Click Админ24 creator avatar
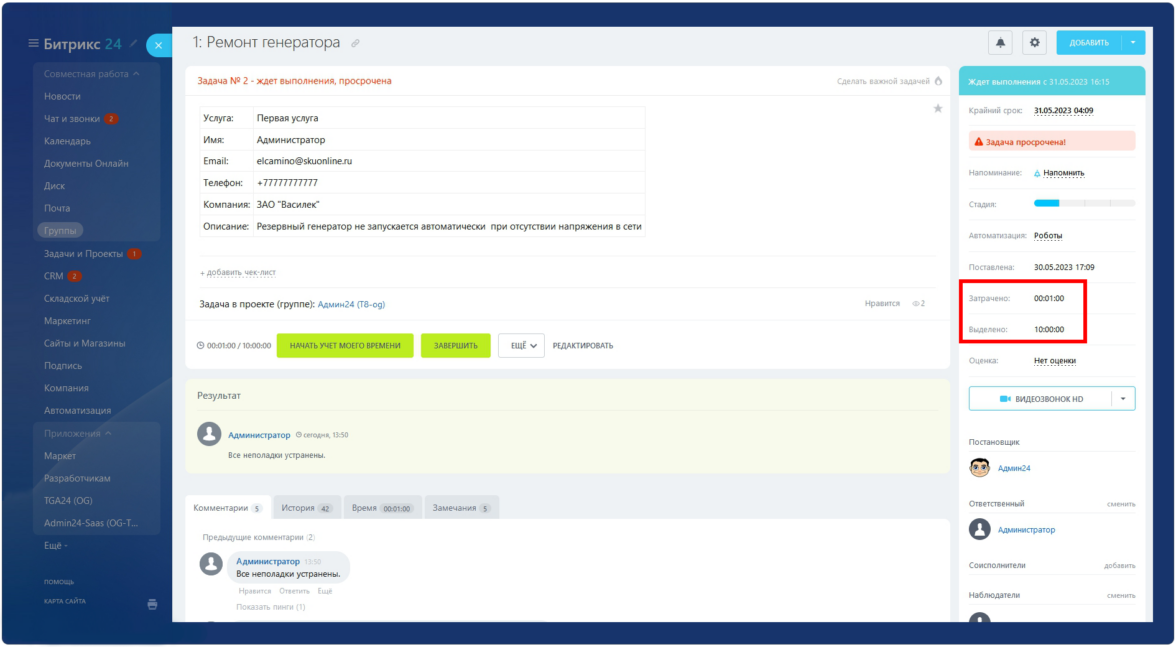Image resolution: width=1176 pixels, height=647 pixels. coord(980,467)
